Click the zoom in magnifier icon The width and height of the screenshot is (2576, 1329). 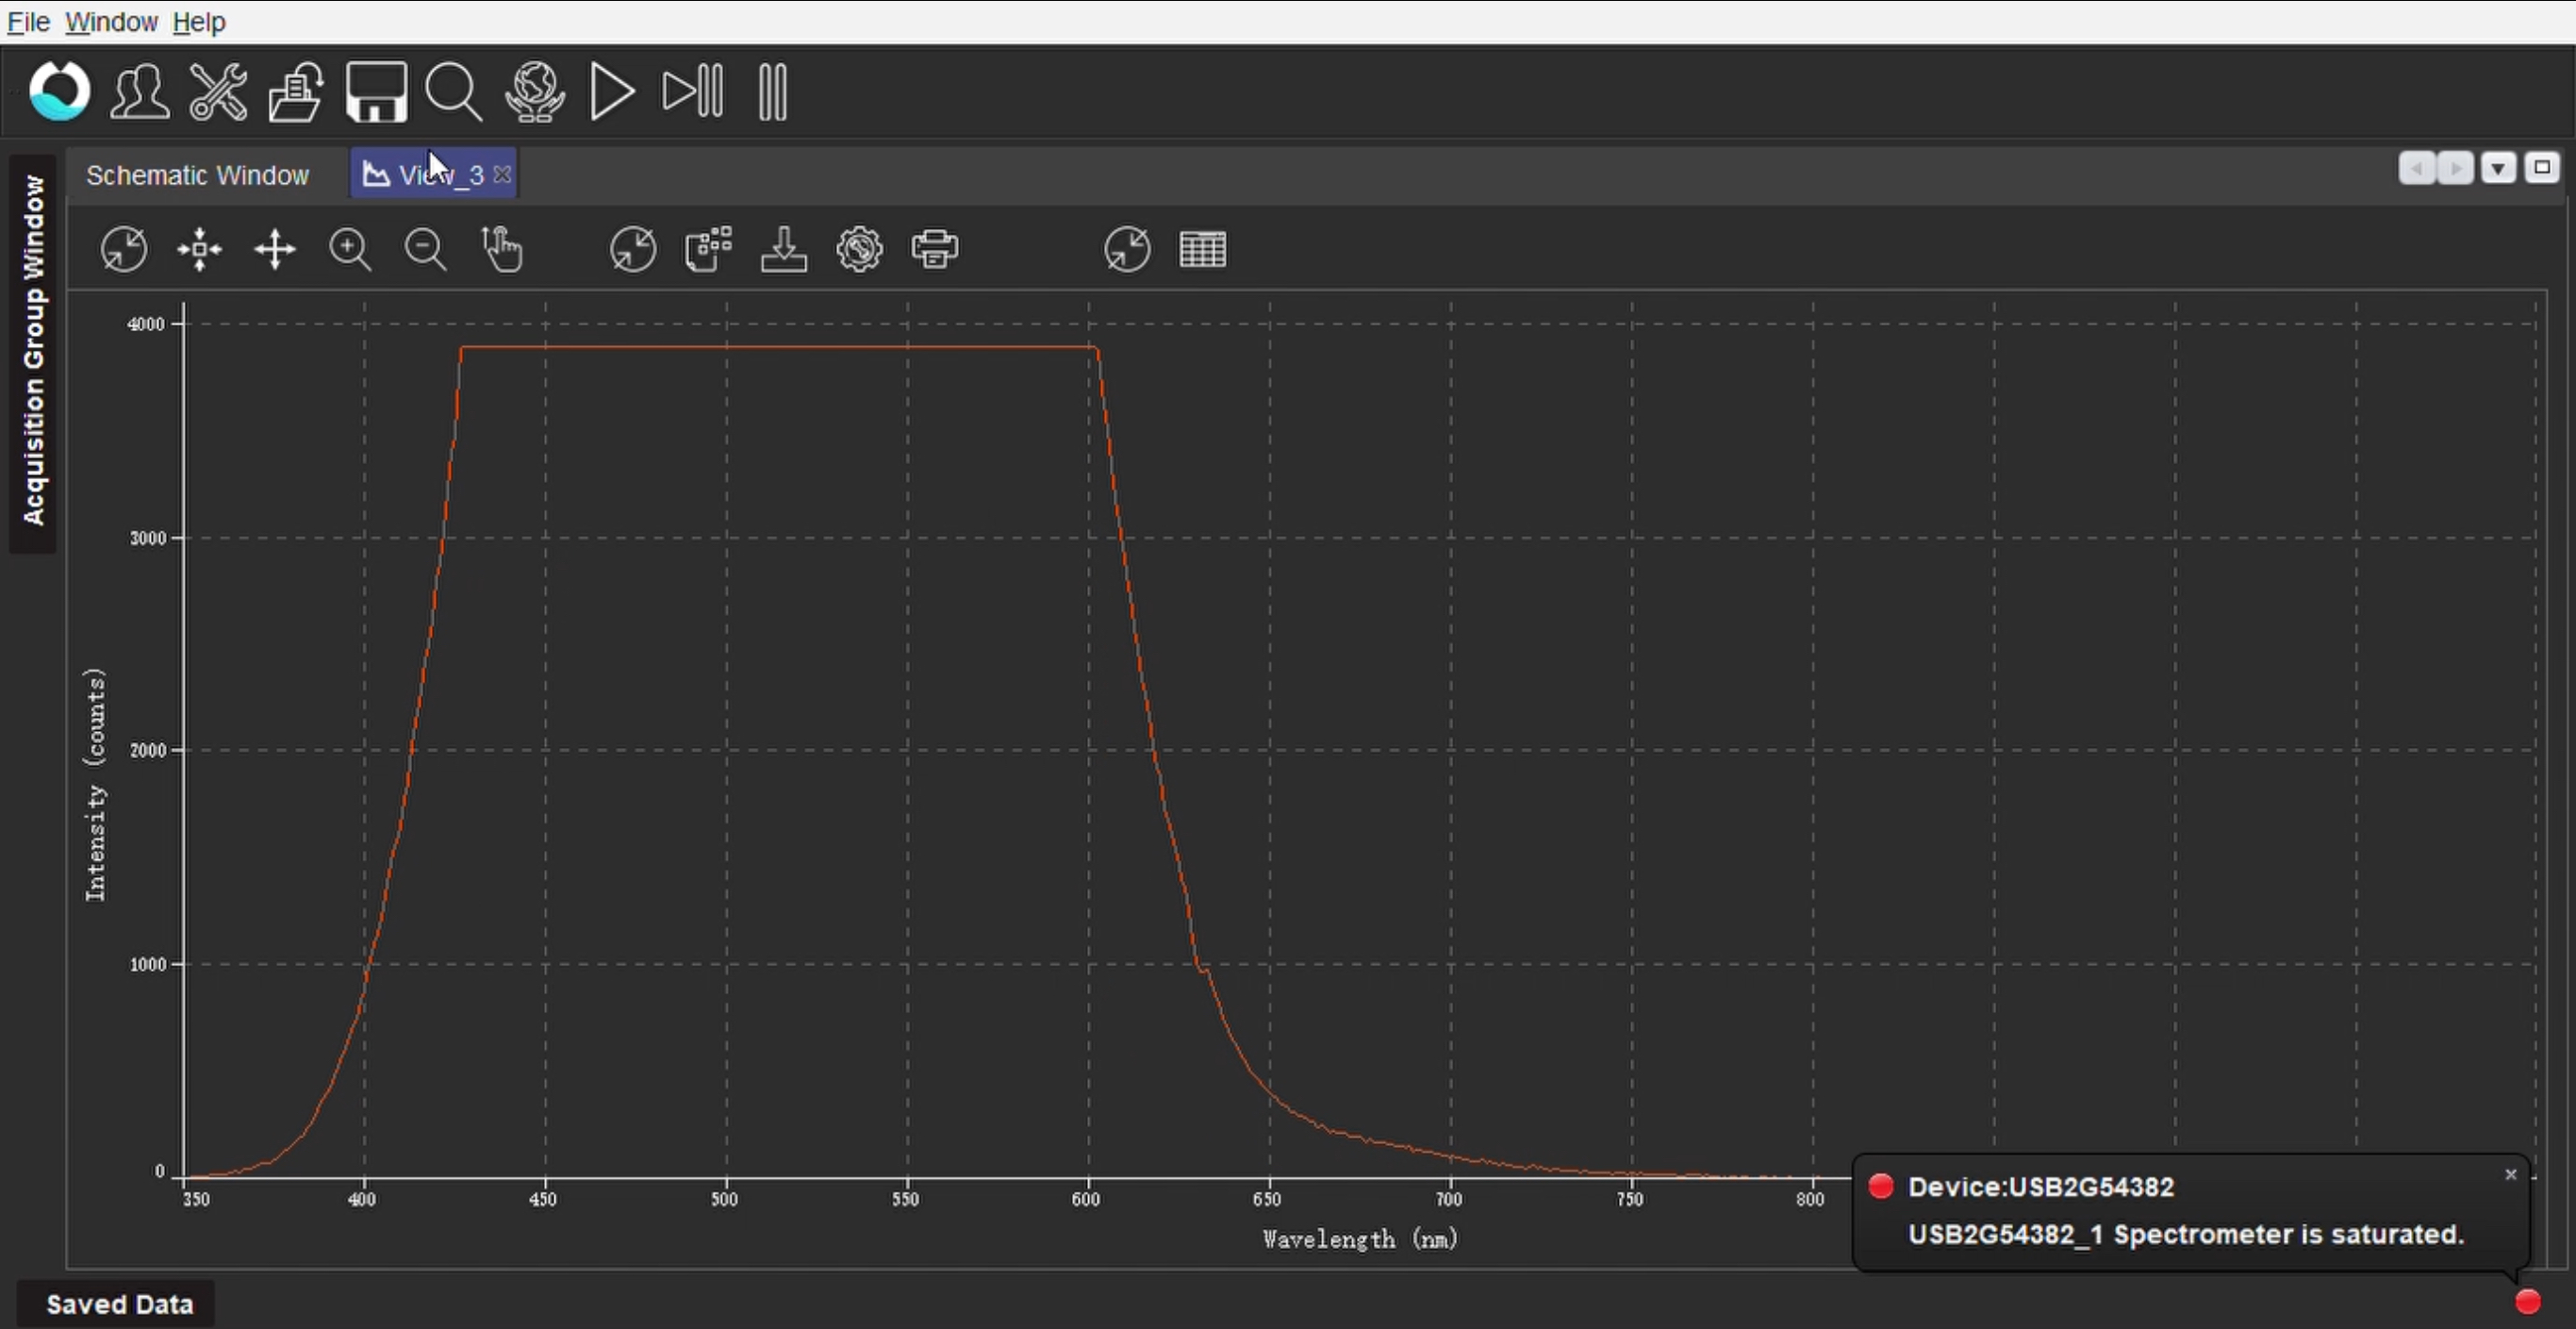(x=350, y=249)
